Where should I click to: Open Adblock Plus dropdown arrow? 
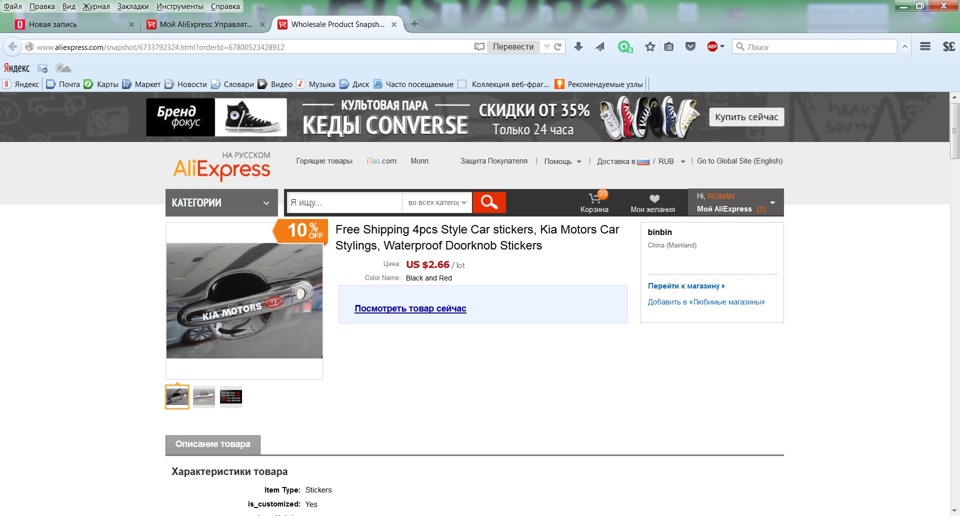(x=722, y=47)
